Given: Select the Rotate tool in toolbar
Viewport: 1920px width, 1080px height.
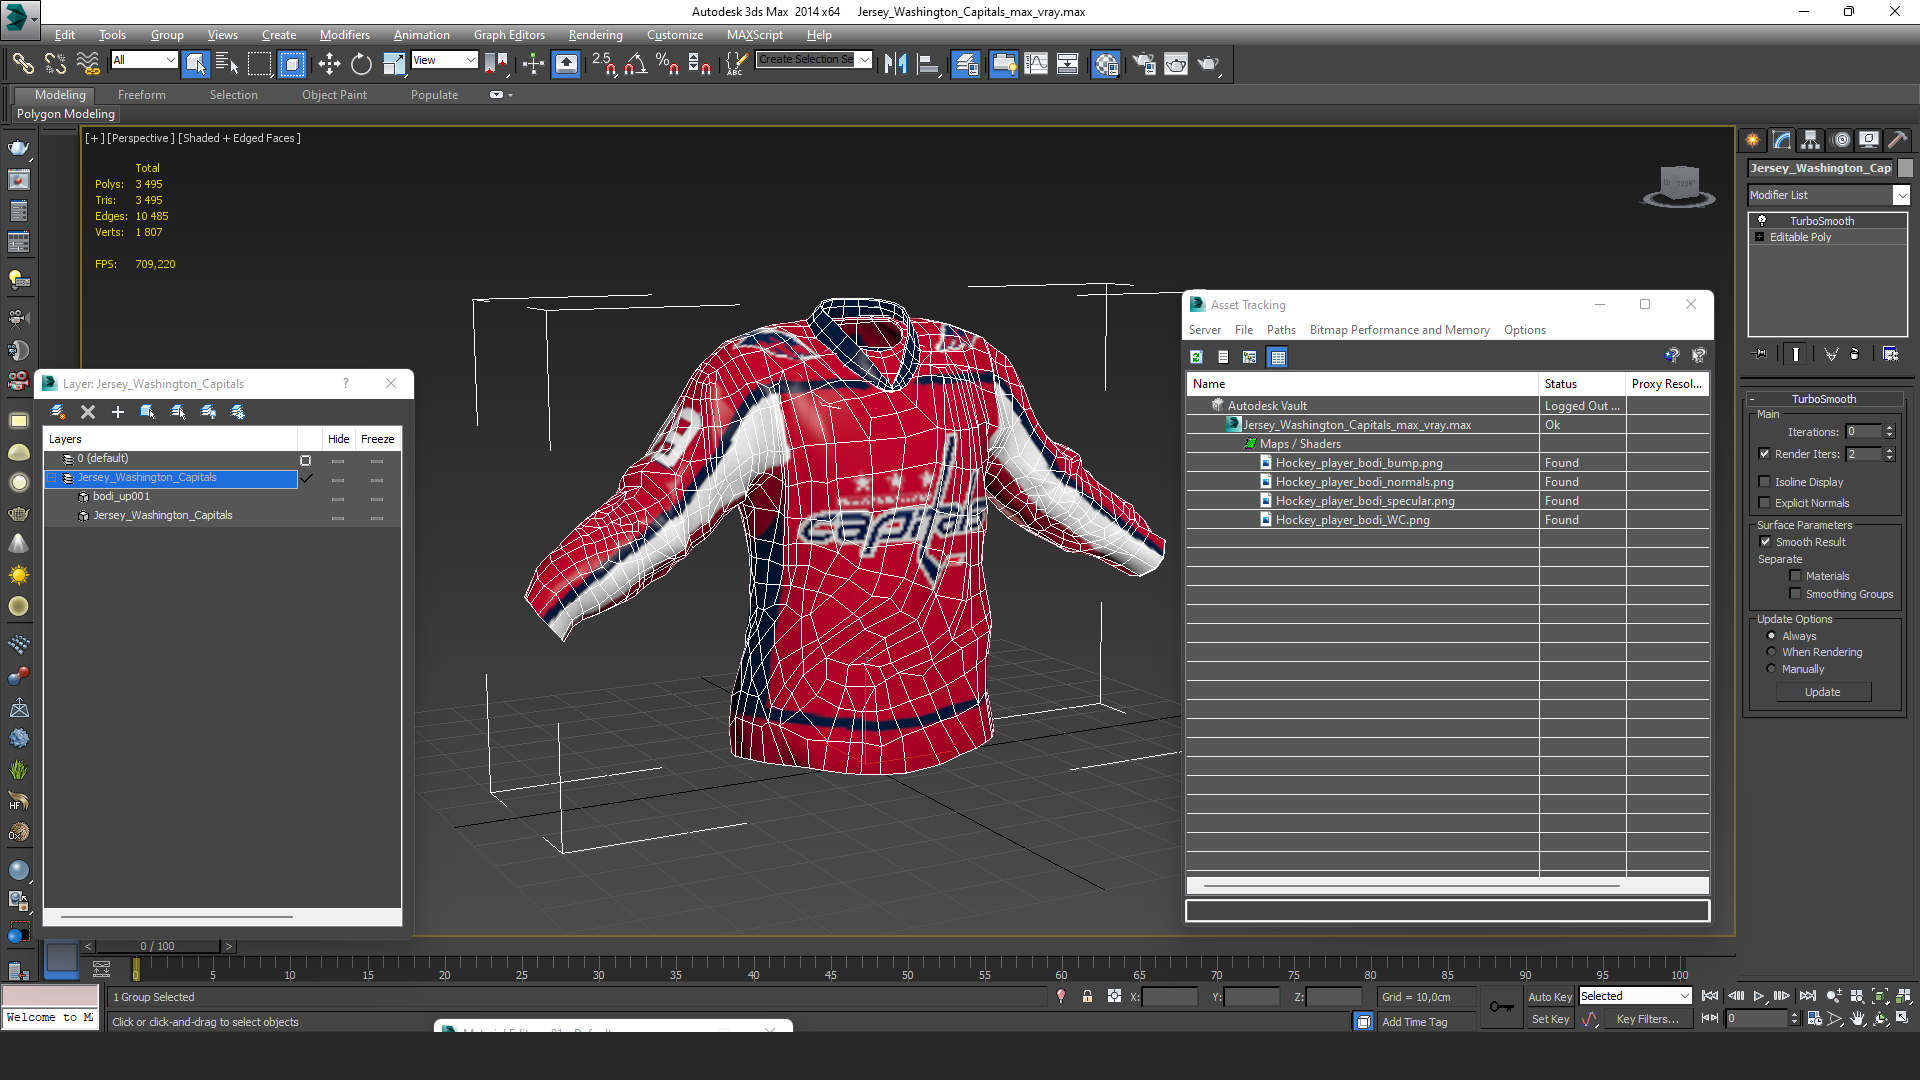Looking at the screenshot, I should pyautogui.click(x=361, y=64).
